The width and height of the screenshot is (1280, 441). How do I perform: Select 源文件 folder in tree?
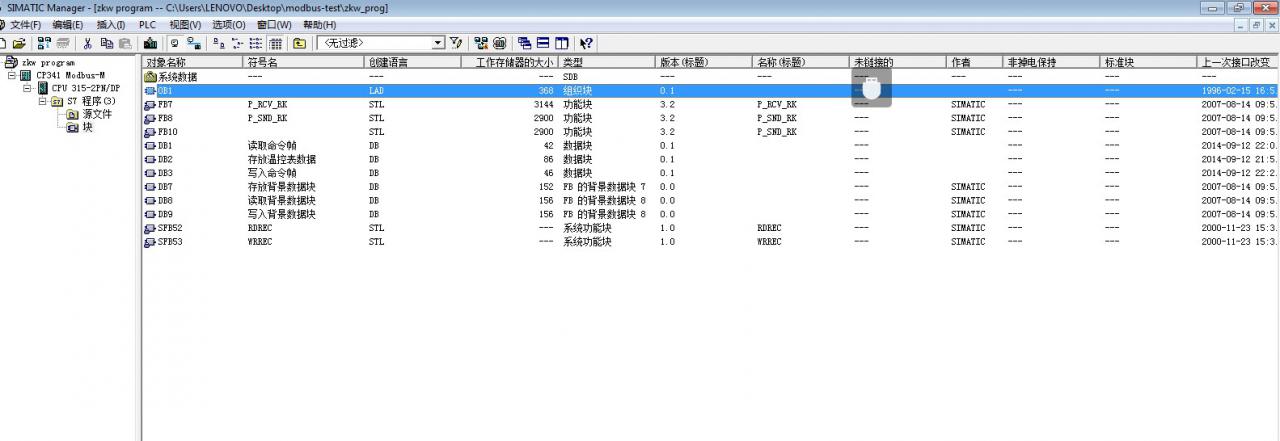tap(97, 114)
